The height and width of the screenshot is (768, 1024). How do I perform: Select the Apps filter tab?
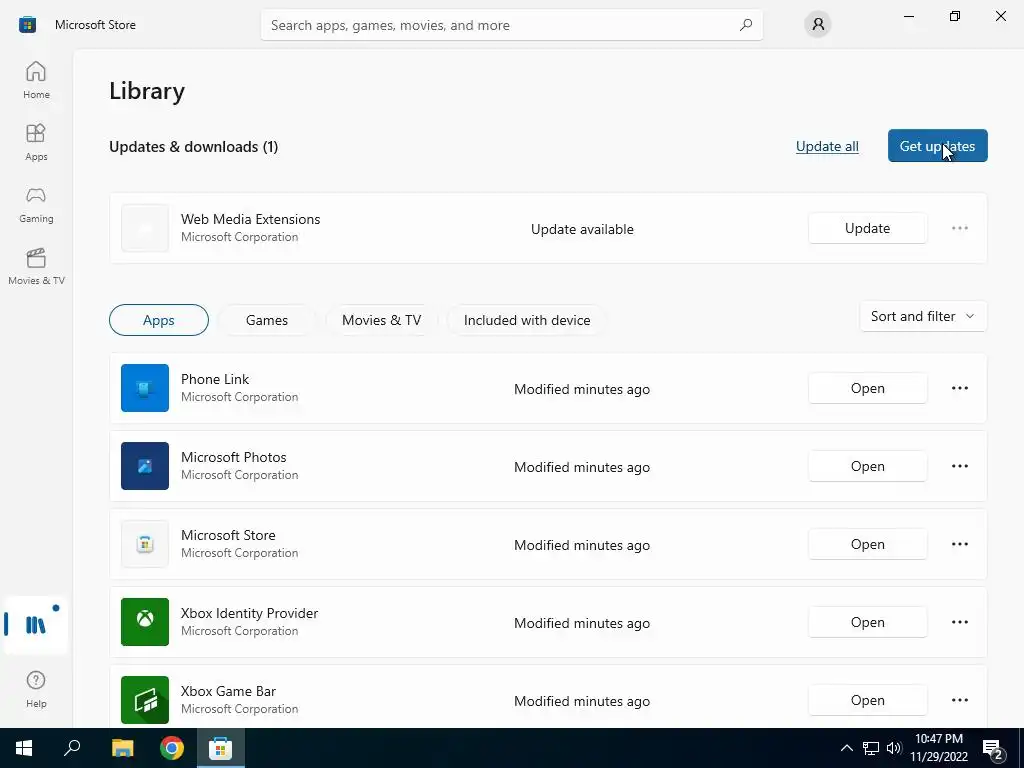click(159, 320)
